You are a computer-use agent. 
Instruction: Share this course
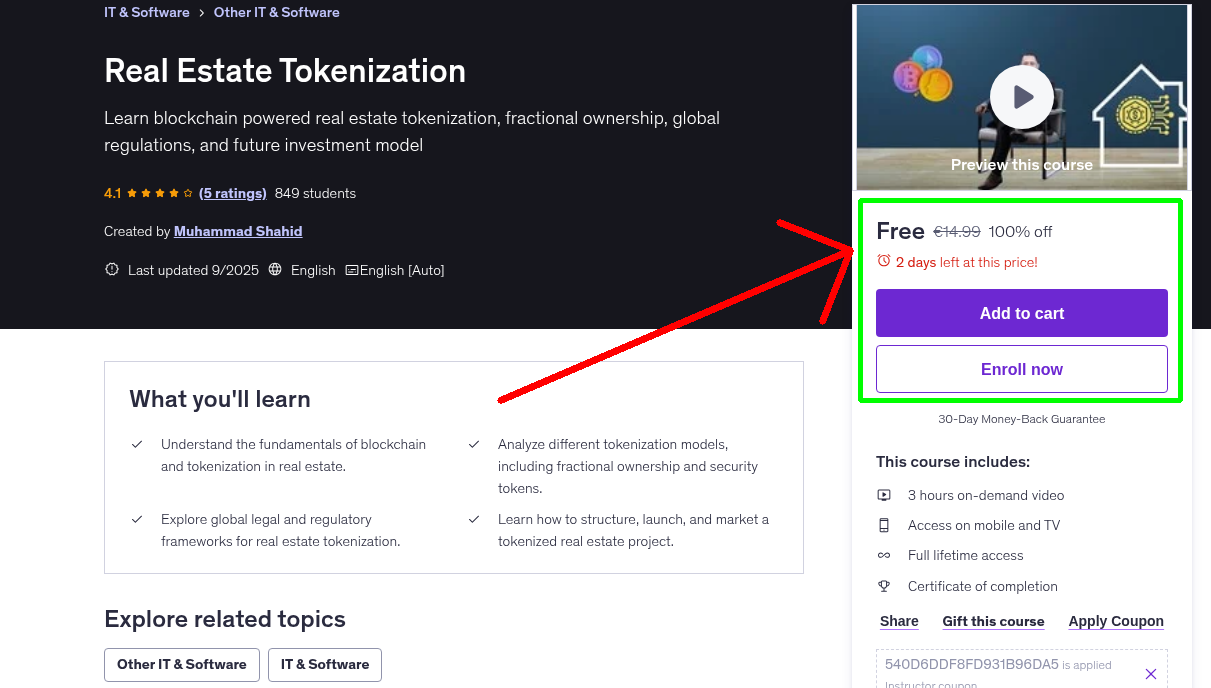click(898, 621)
